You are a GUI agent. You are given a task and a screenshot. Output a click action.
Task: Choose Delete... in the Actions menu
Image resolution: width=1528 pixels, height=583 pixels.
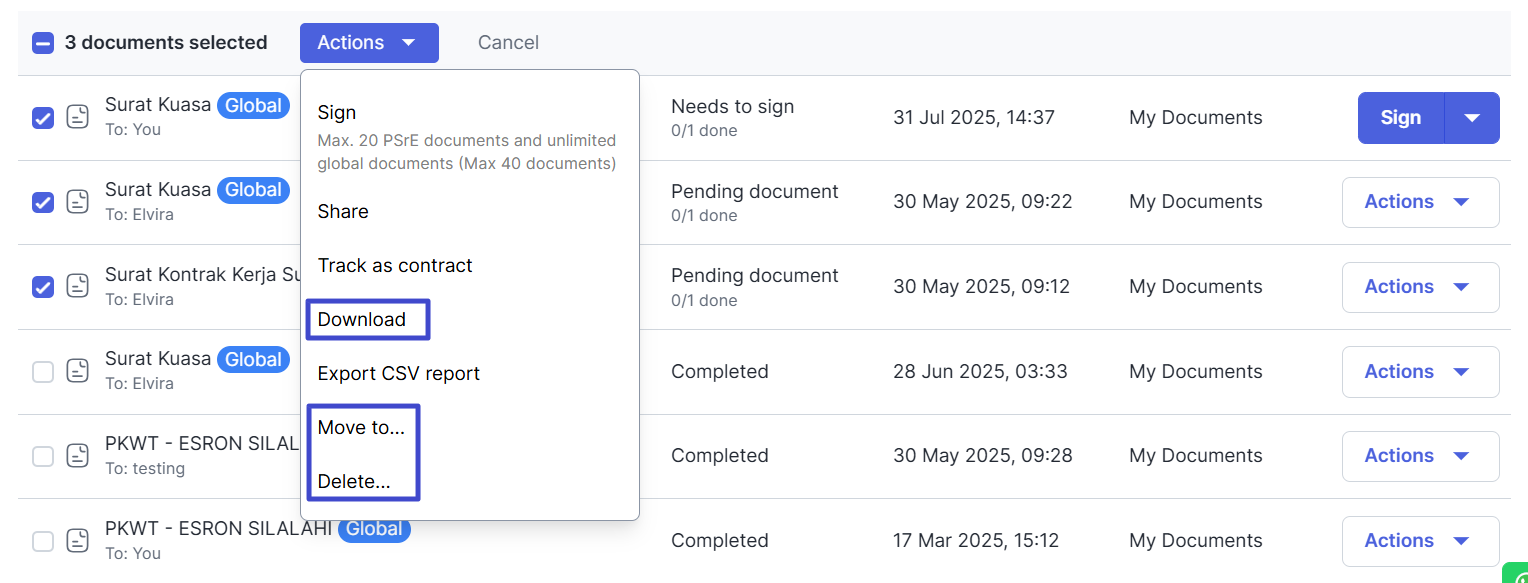coord(354,482)
